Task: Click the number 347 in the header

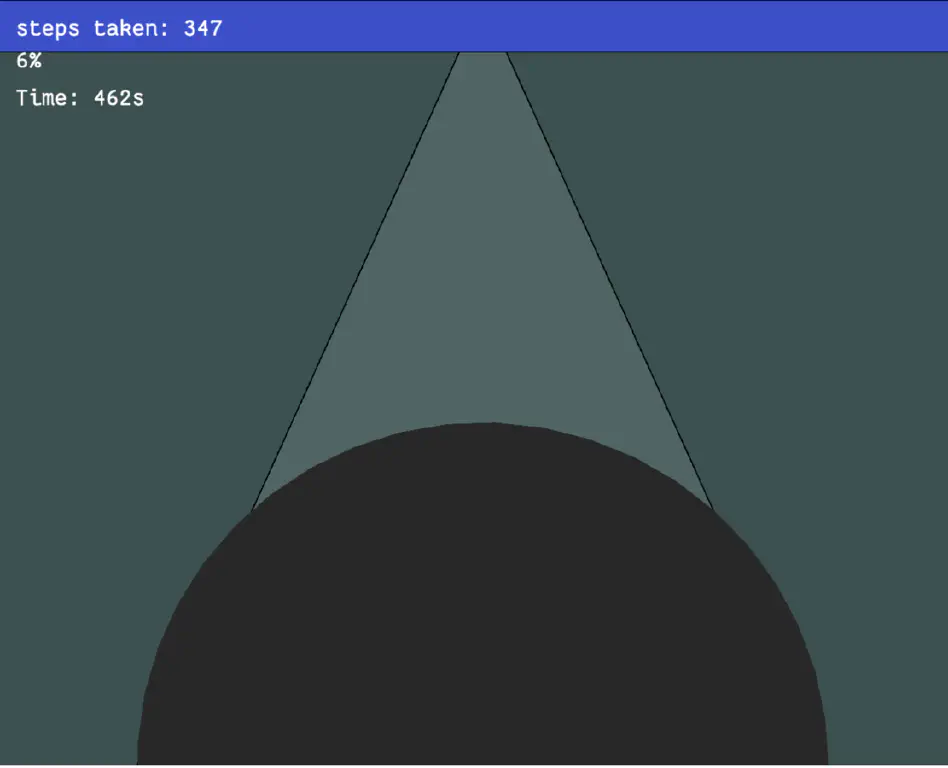Action: tap(203, 28)
